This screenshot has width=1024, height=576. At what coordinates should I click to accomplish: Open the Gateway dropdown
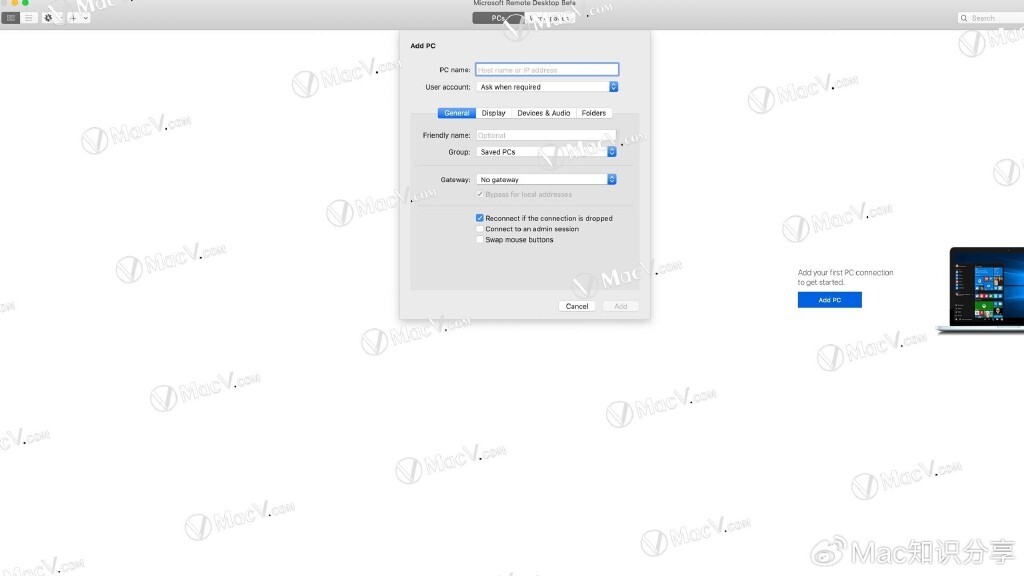pos(546,179)
